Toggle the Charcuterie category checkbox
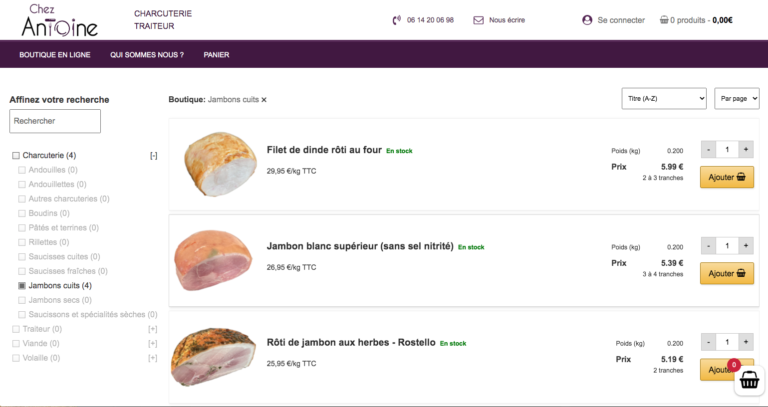This screenshot has height=407, width=768. pyautogui.click(x=16, y=155)
